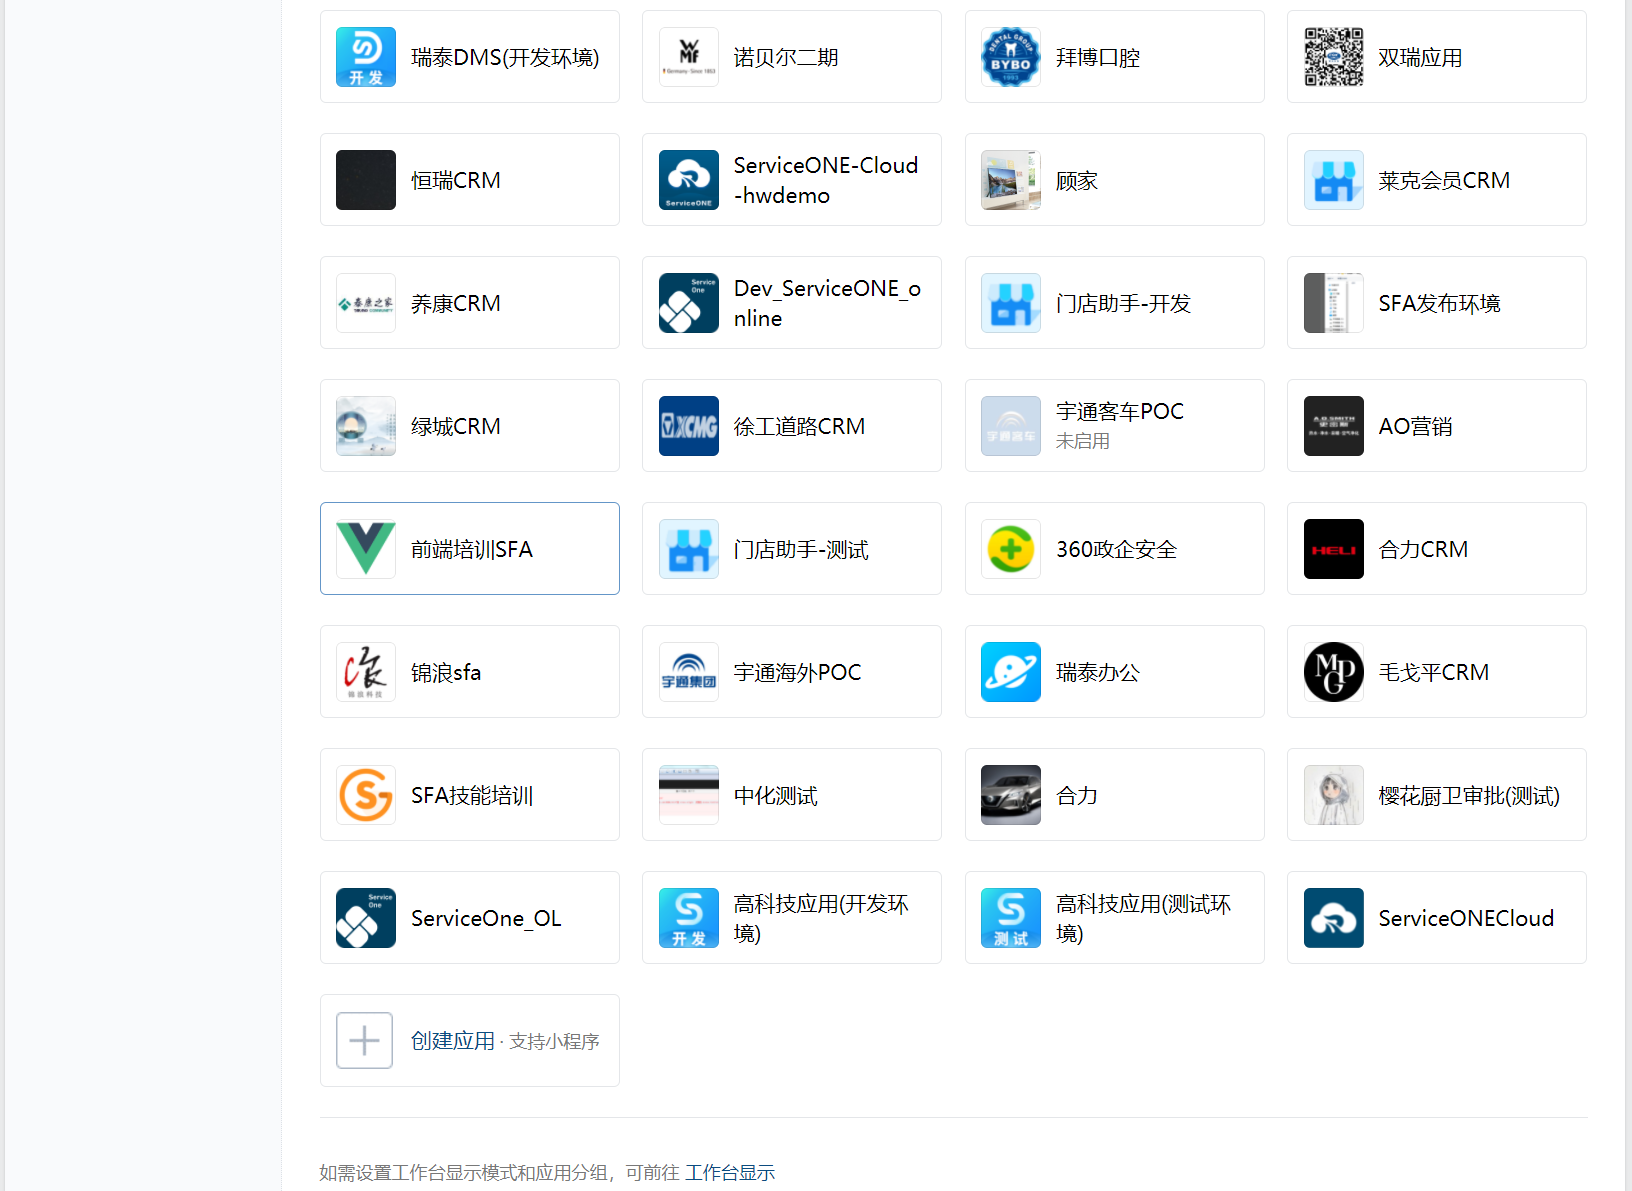Image resolution: width=1632 pixels, height=1191 pixels.
Task: Open the 瑞泰DMS(开发环境) app icon
Action: (x=366, y=57)
